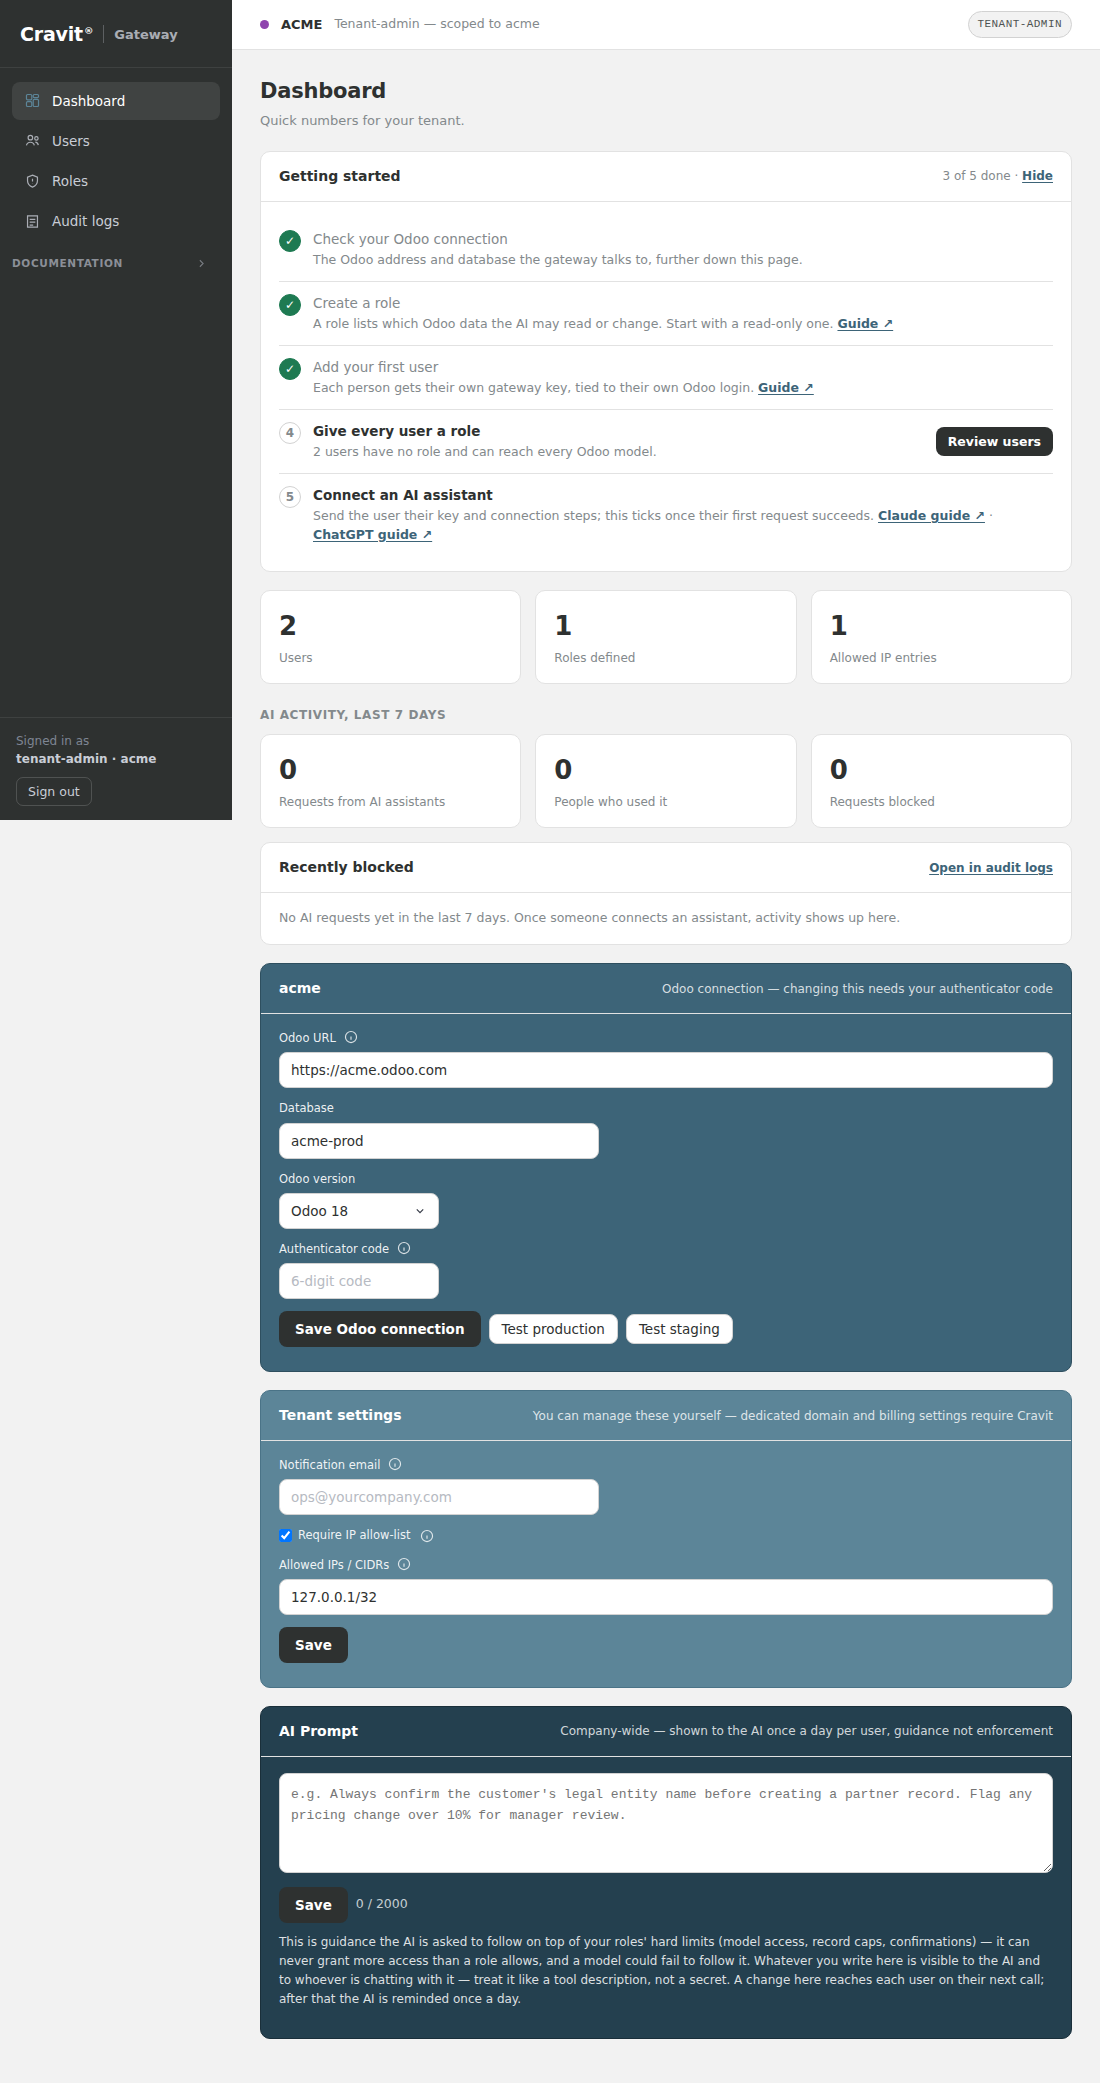1100x2083 pixels.
Task: Click the Review users button
Action: pos(994,442)
